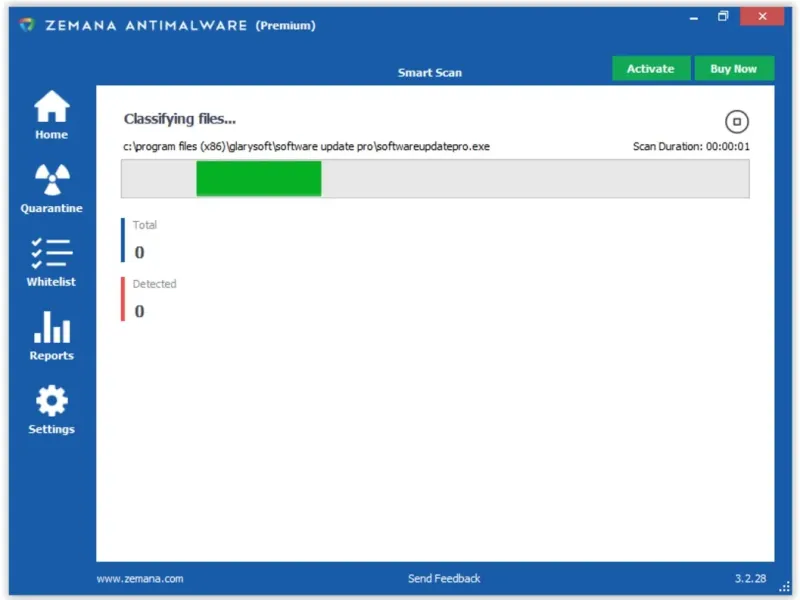Click the Zemana shield logo
800x600 pixels.
click(27, 24)
